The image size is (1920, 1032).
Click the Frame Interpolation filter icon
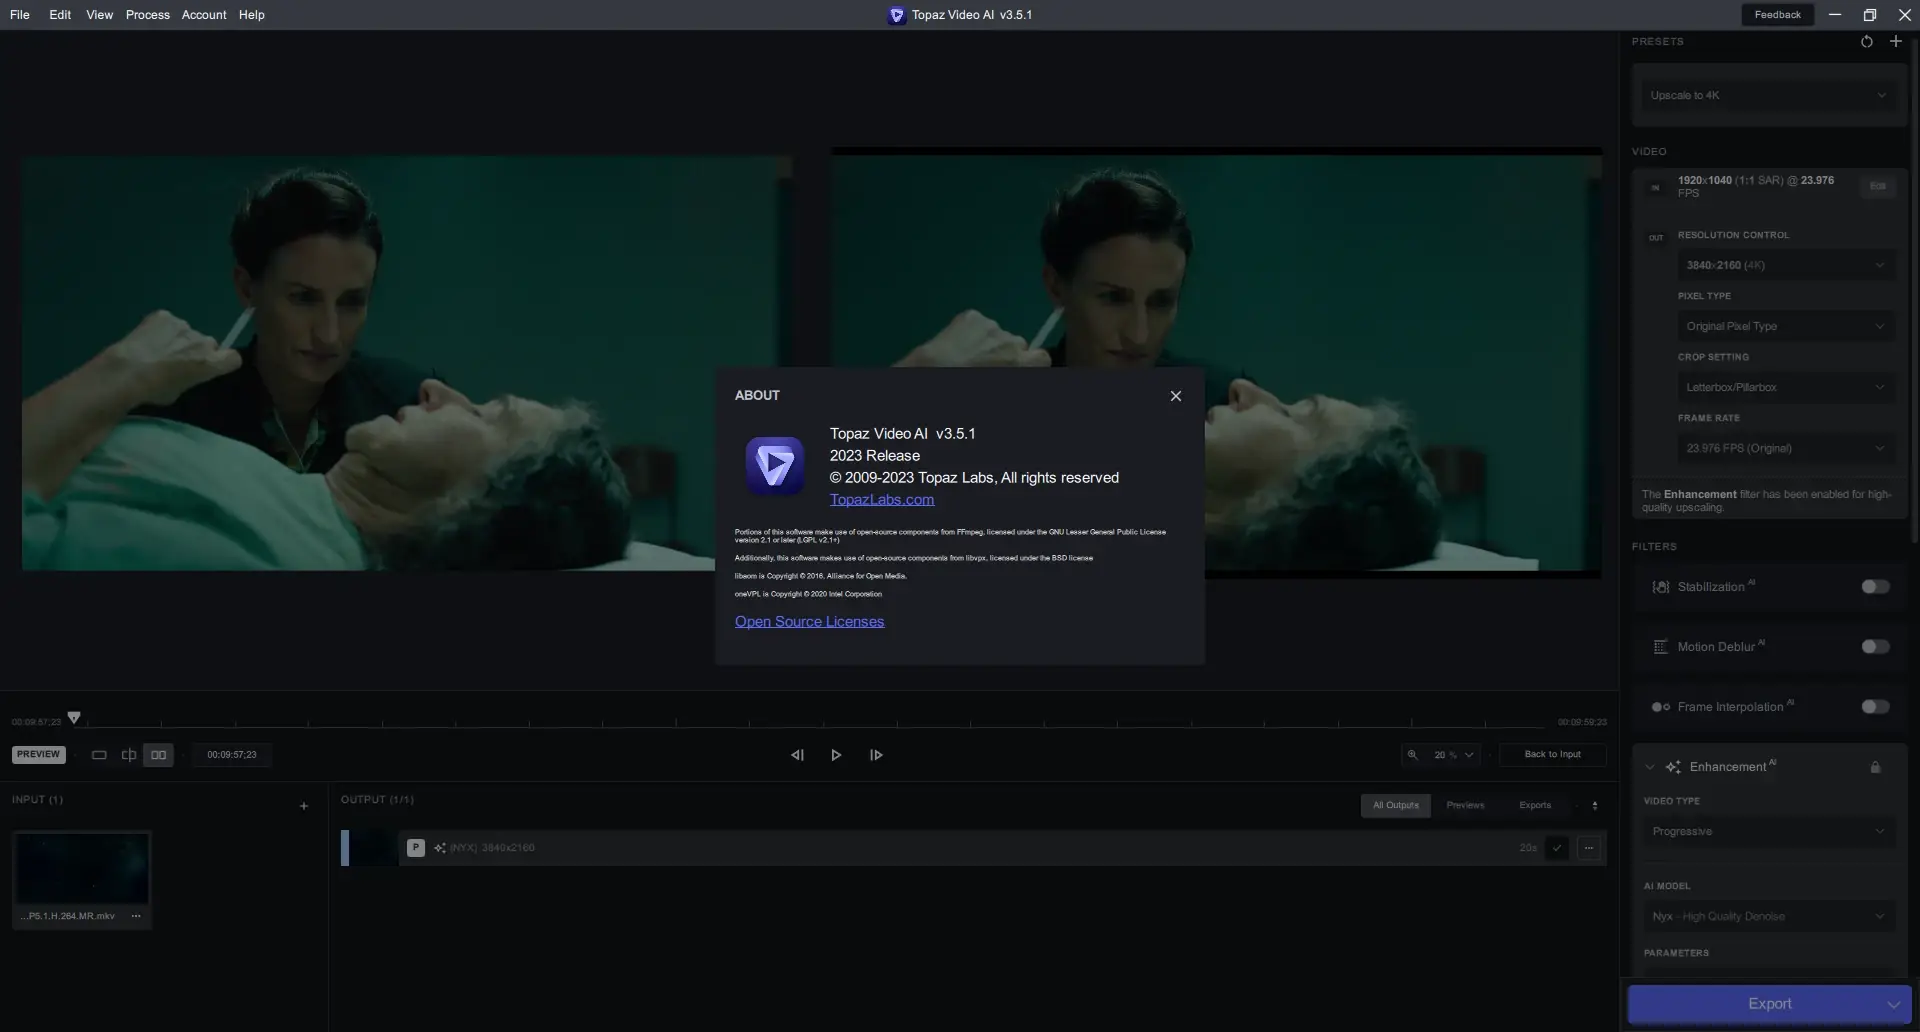pyautogui.click(x=1661, y=708)
